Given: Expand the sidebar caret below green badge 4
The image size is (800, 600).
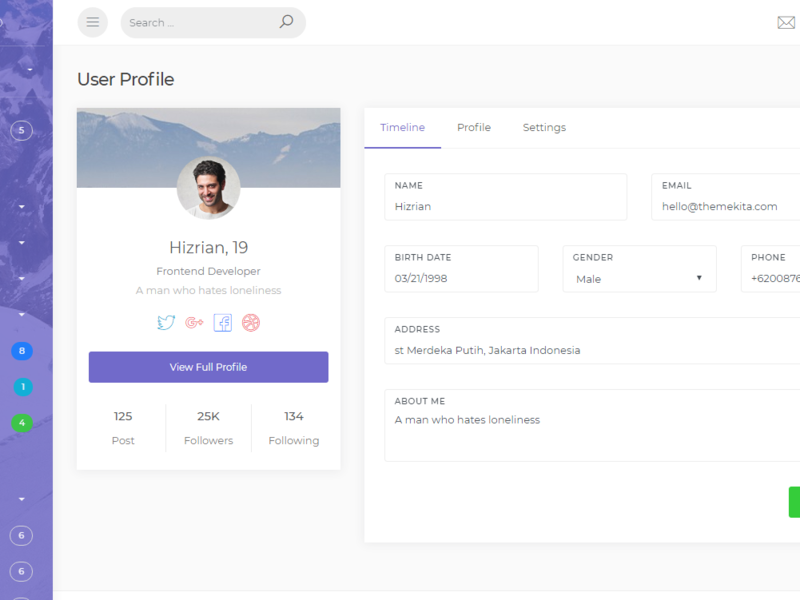Looking at the screenshot, I should [x=21, y=498].
